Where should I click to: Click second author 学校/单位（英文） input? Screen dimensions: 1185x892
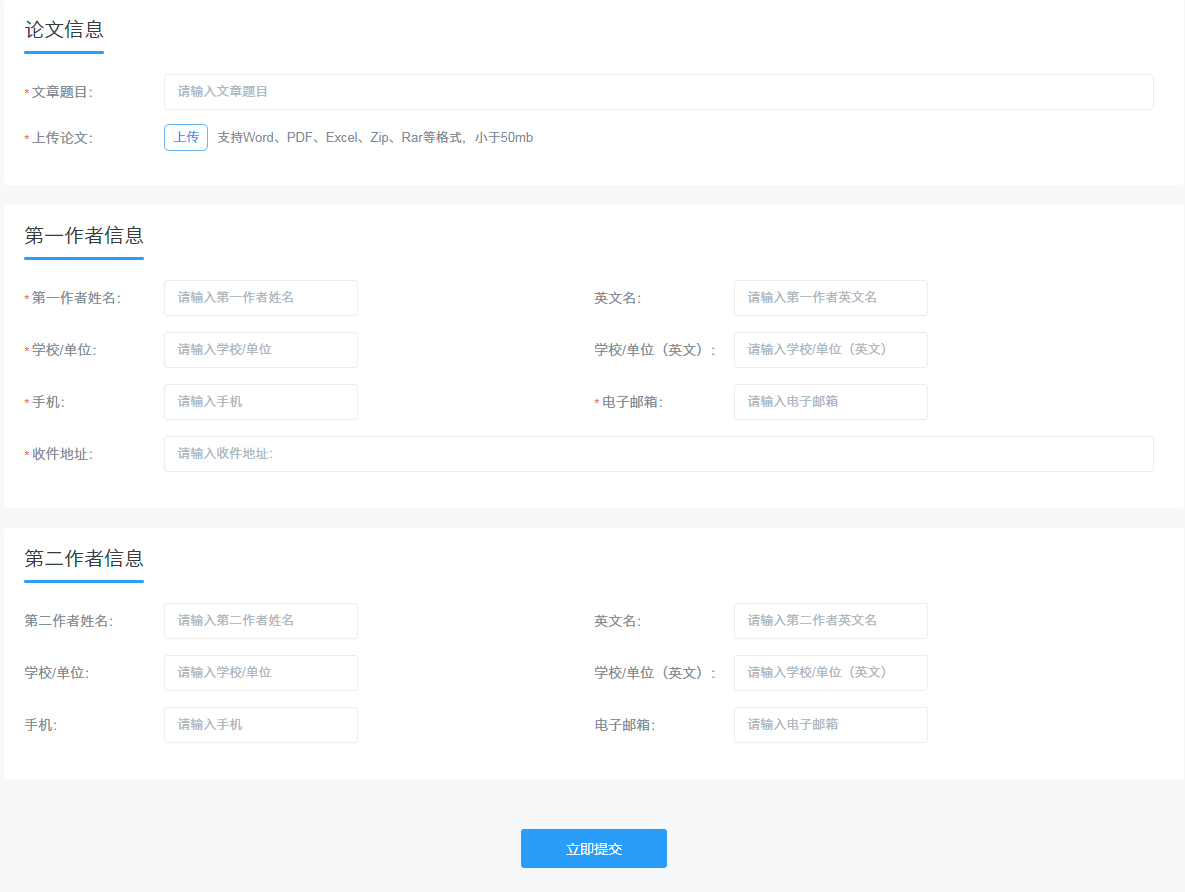pos(831,673)
